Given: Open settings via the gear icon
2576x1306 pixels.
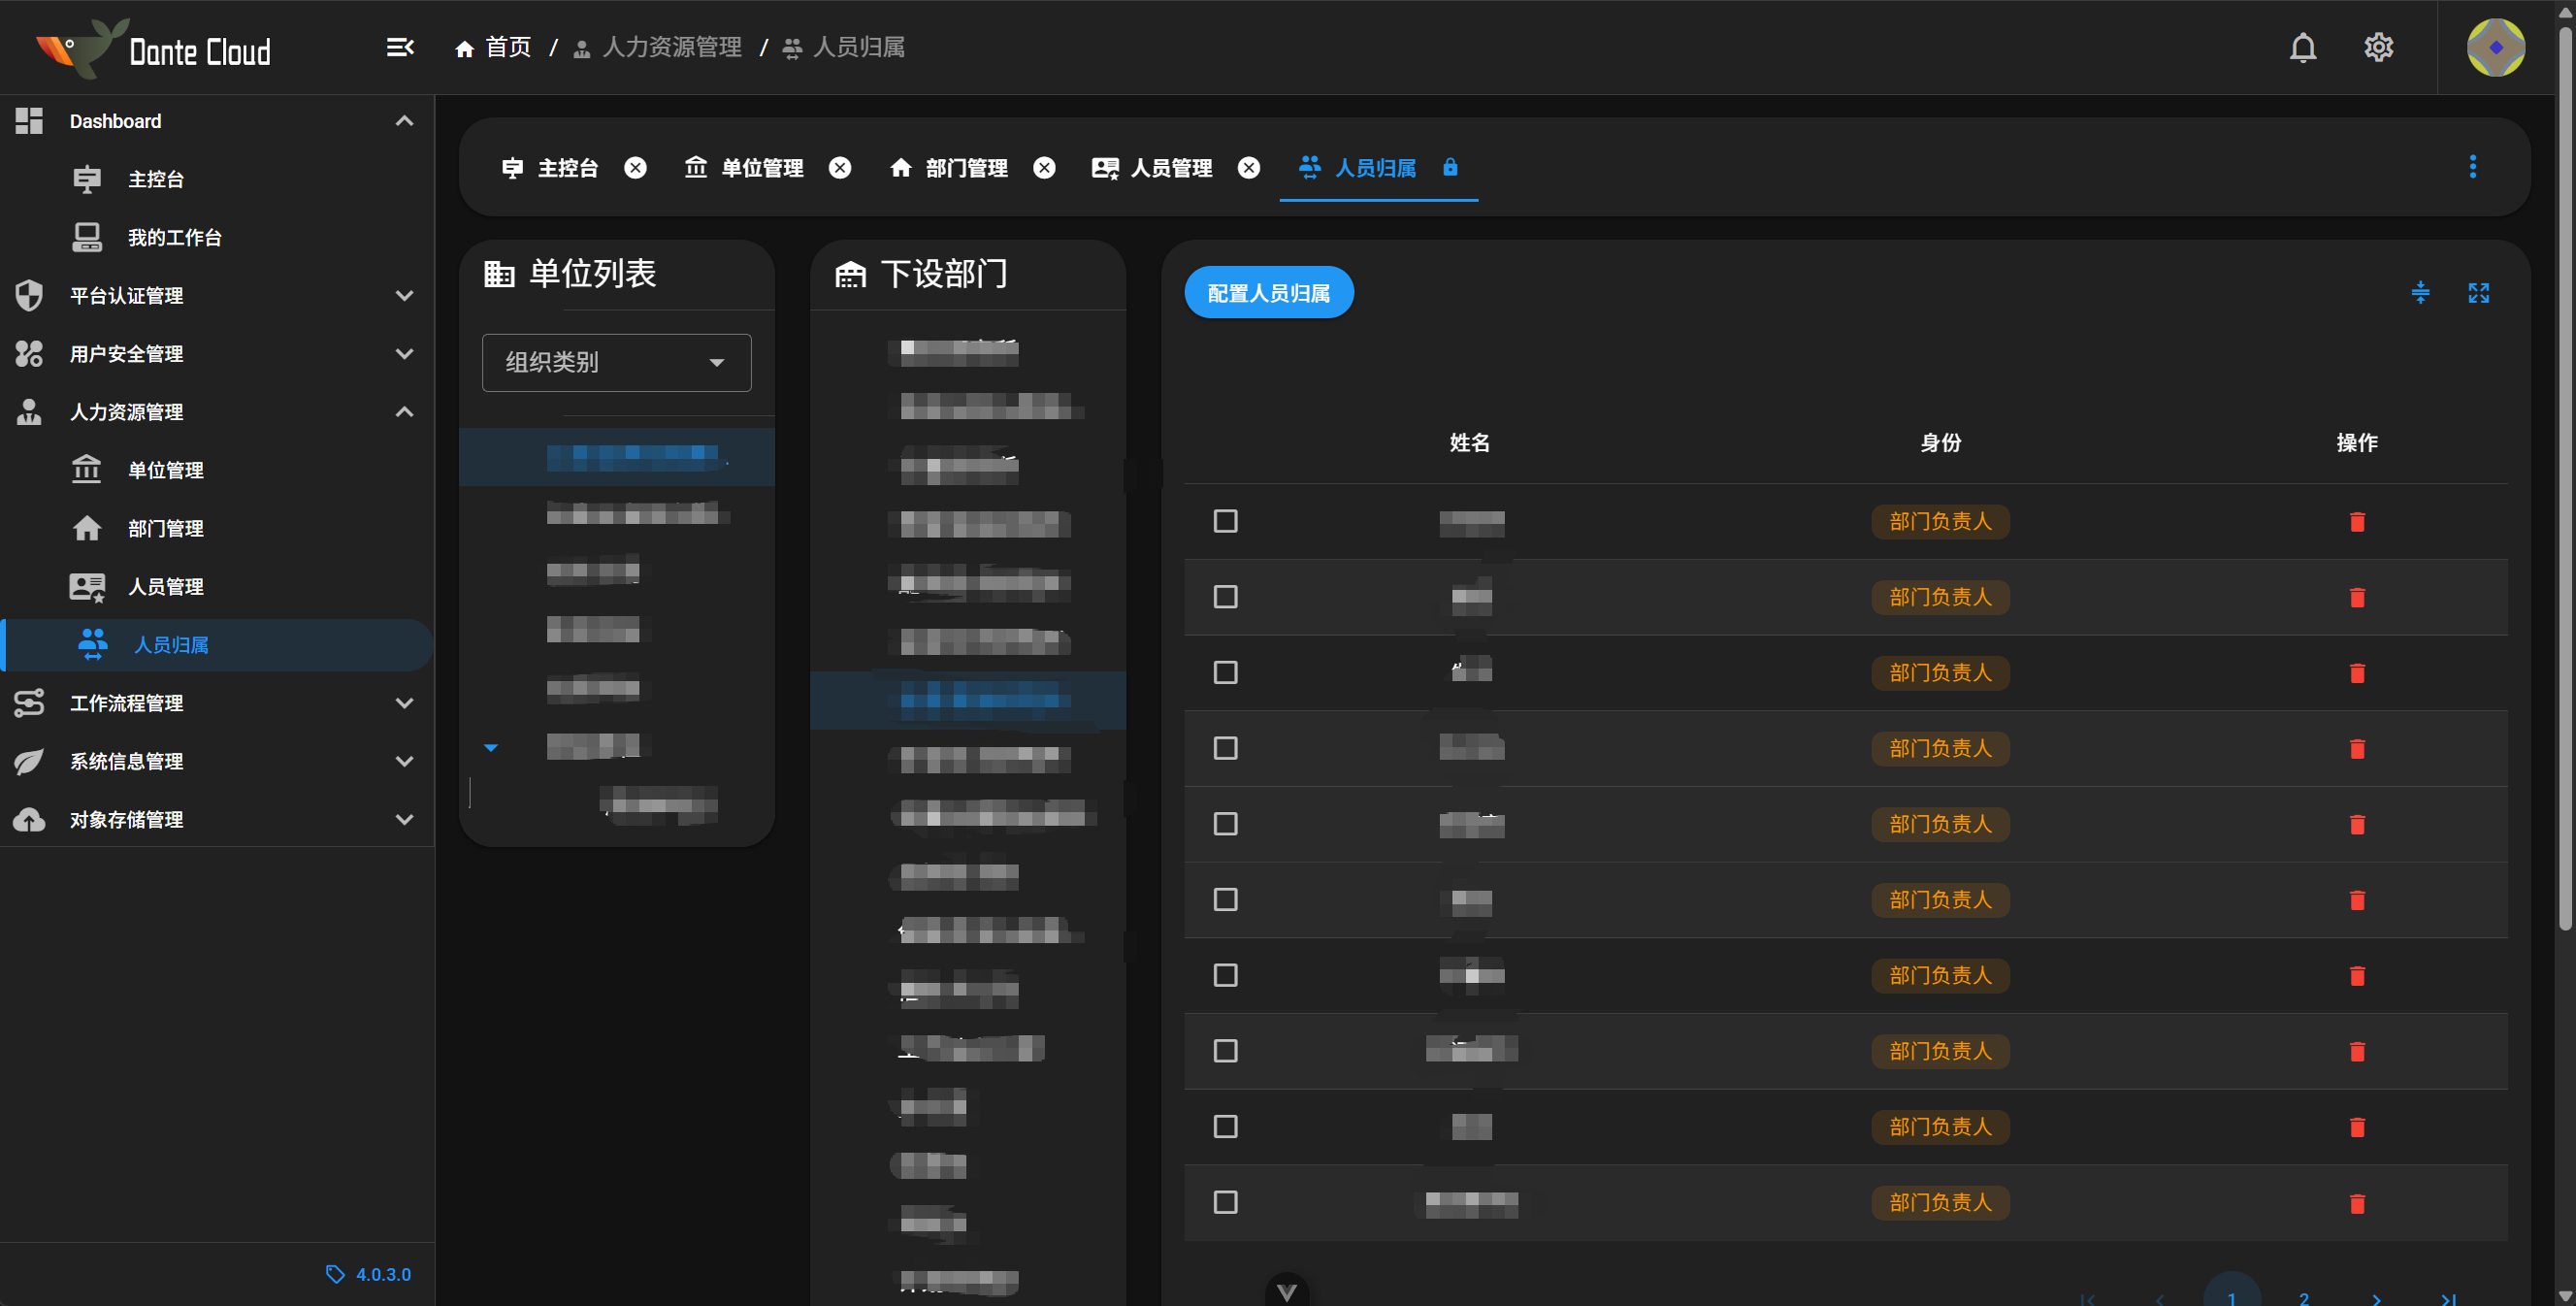Looking at the screenshot, I should point(2378,47).
